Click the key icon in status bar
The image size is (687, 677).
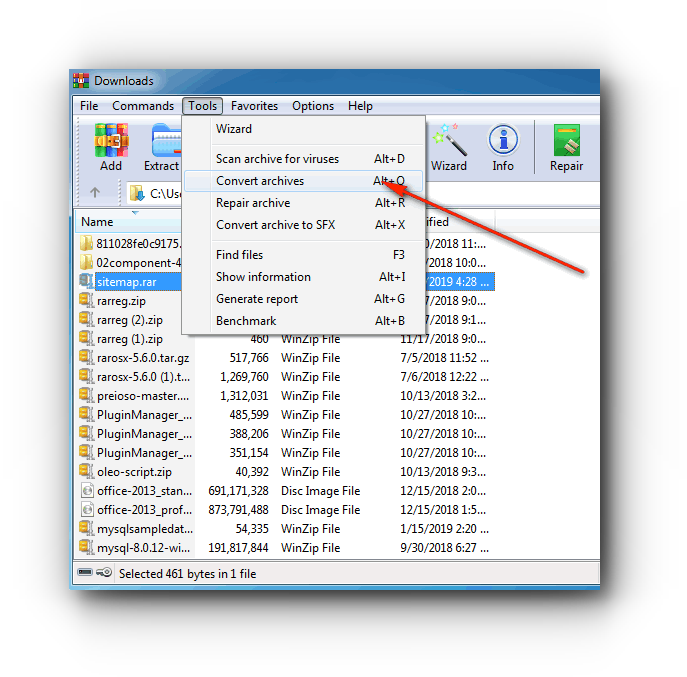[104, 572]
